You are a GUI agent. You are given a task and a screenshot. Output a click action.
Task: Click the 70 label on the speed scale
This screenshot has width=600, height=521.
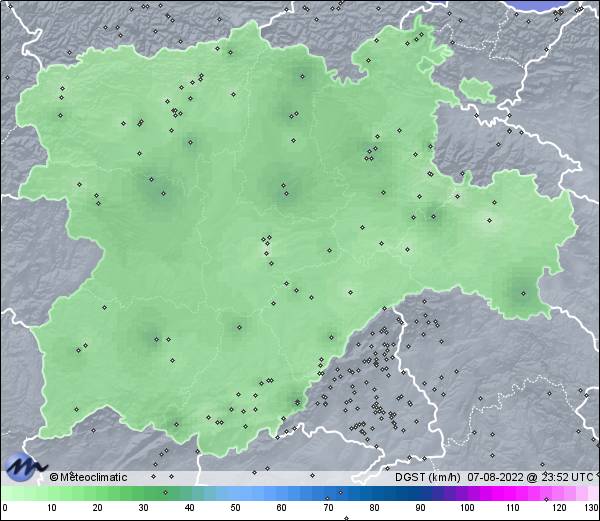[328, 508]
